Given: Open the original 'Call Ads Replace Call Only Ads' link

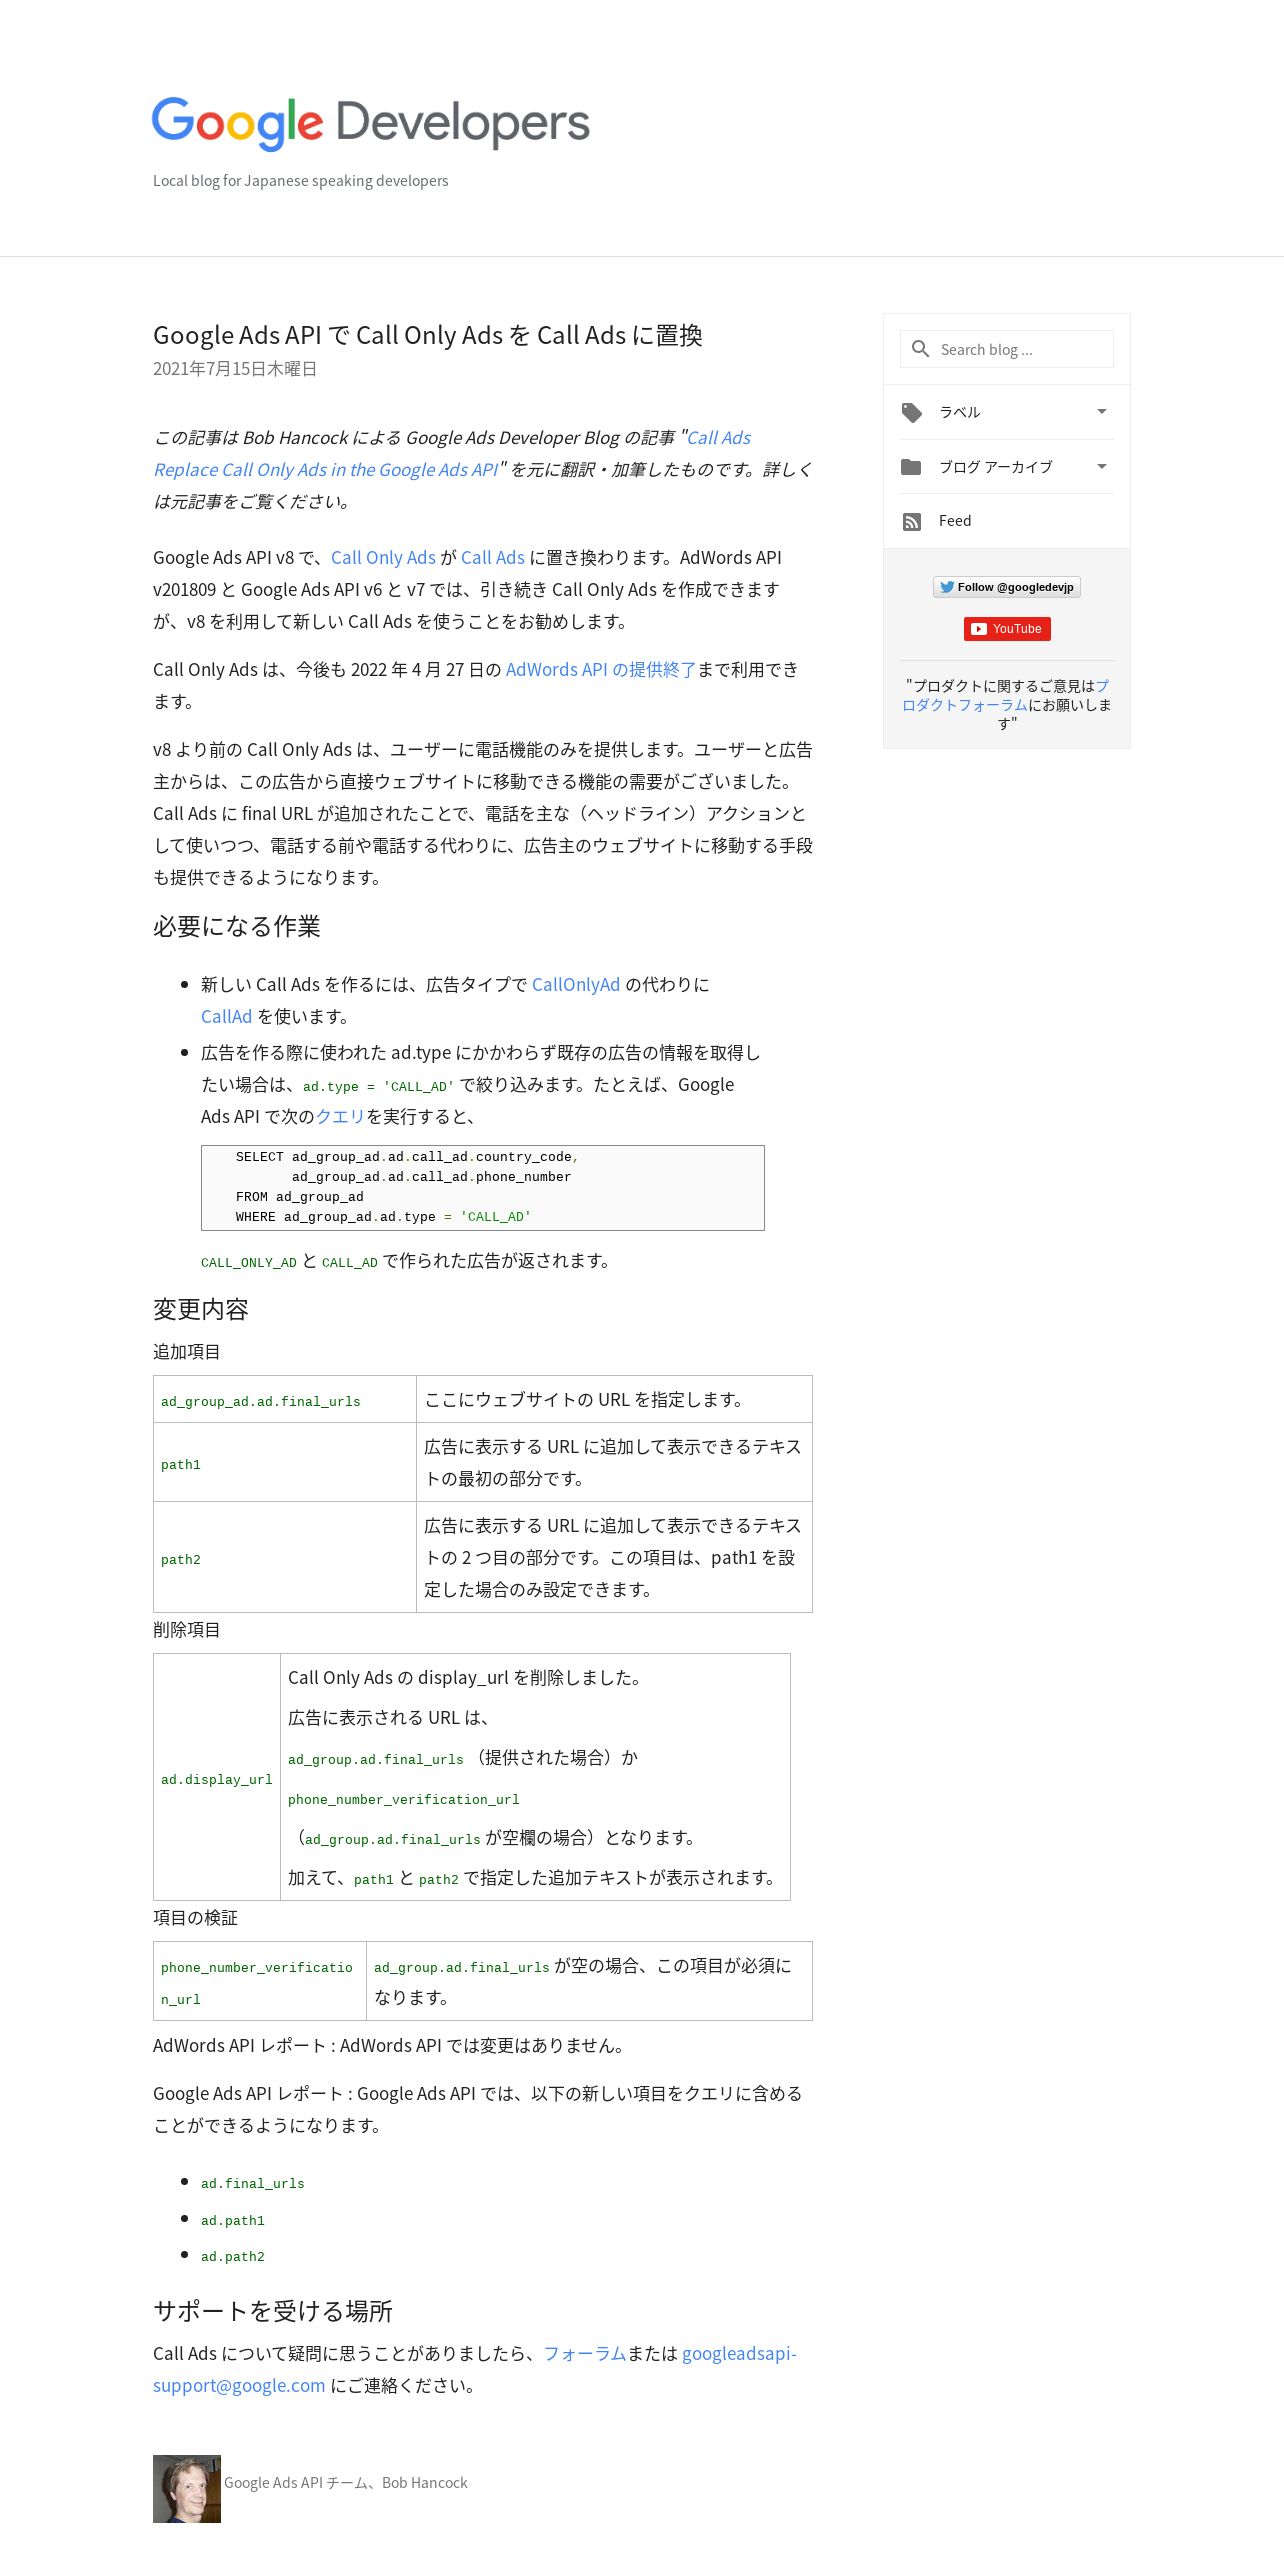Looking at the screenshot, I should pos(452,453).
